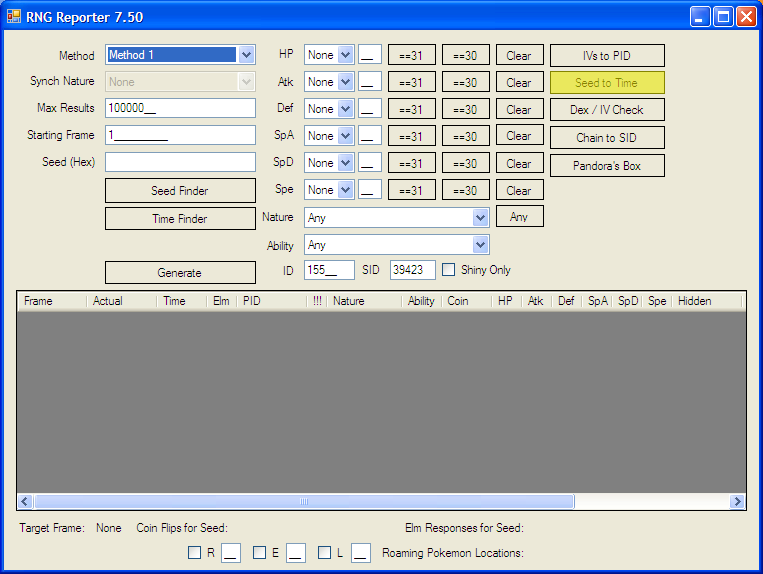Open Pandora's Box
Image resolution: width=763 pixels, height=574 pixels.
(607, 166)
